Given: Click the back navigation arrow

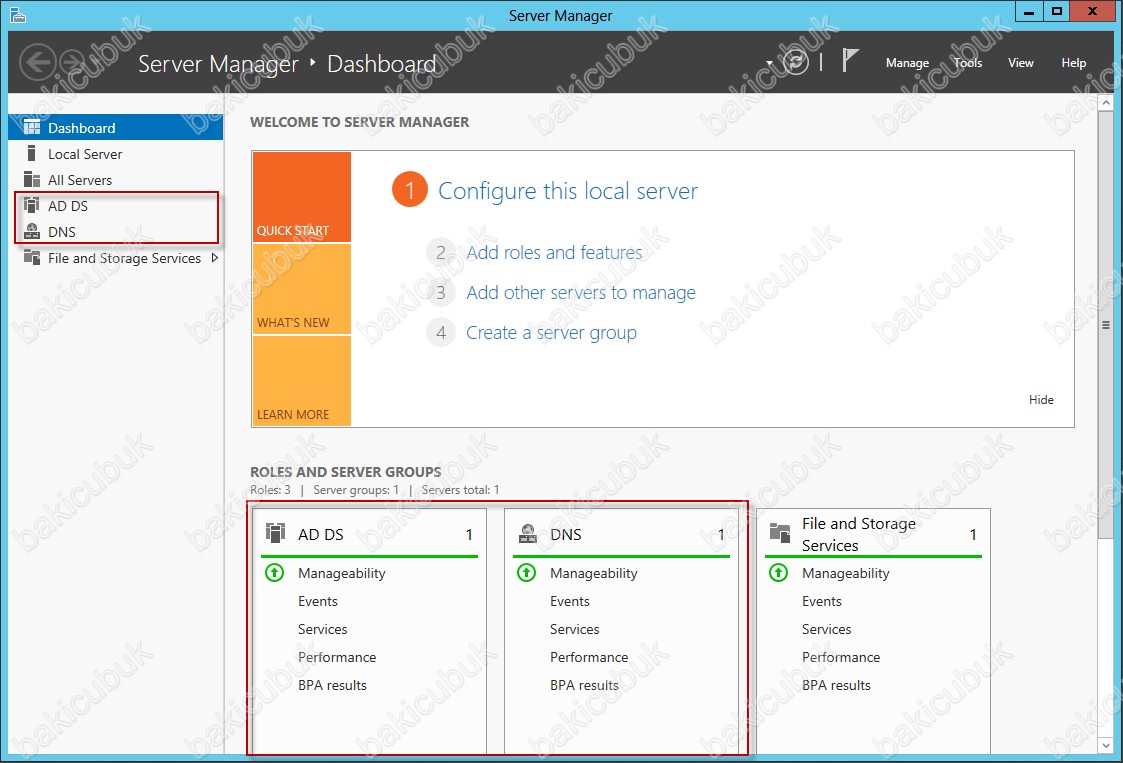Looking at the screenshot, I should tap(38, 62).
